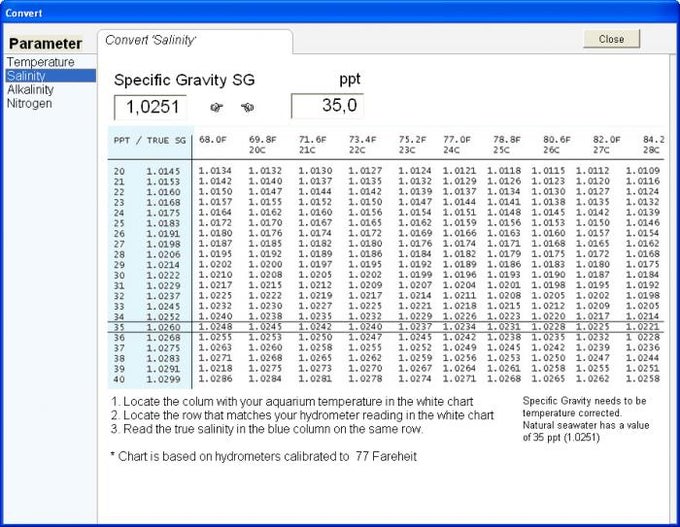Click instruction 1 'Locate the colum with your aquarium temperature'
Image resolution: width=680 pixels, height=527 pixels.
click(292, 402)
